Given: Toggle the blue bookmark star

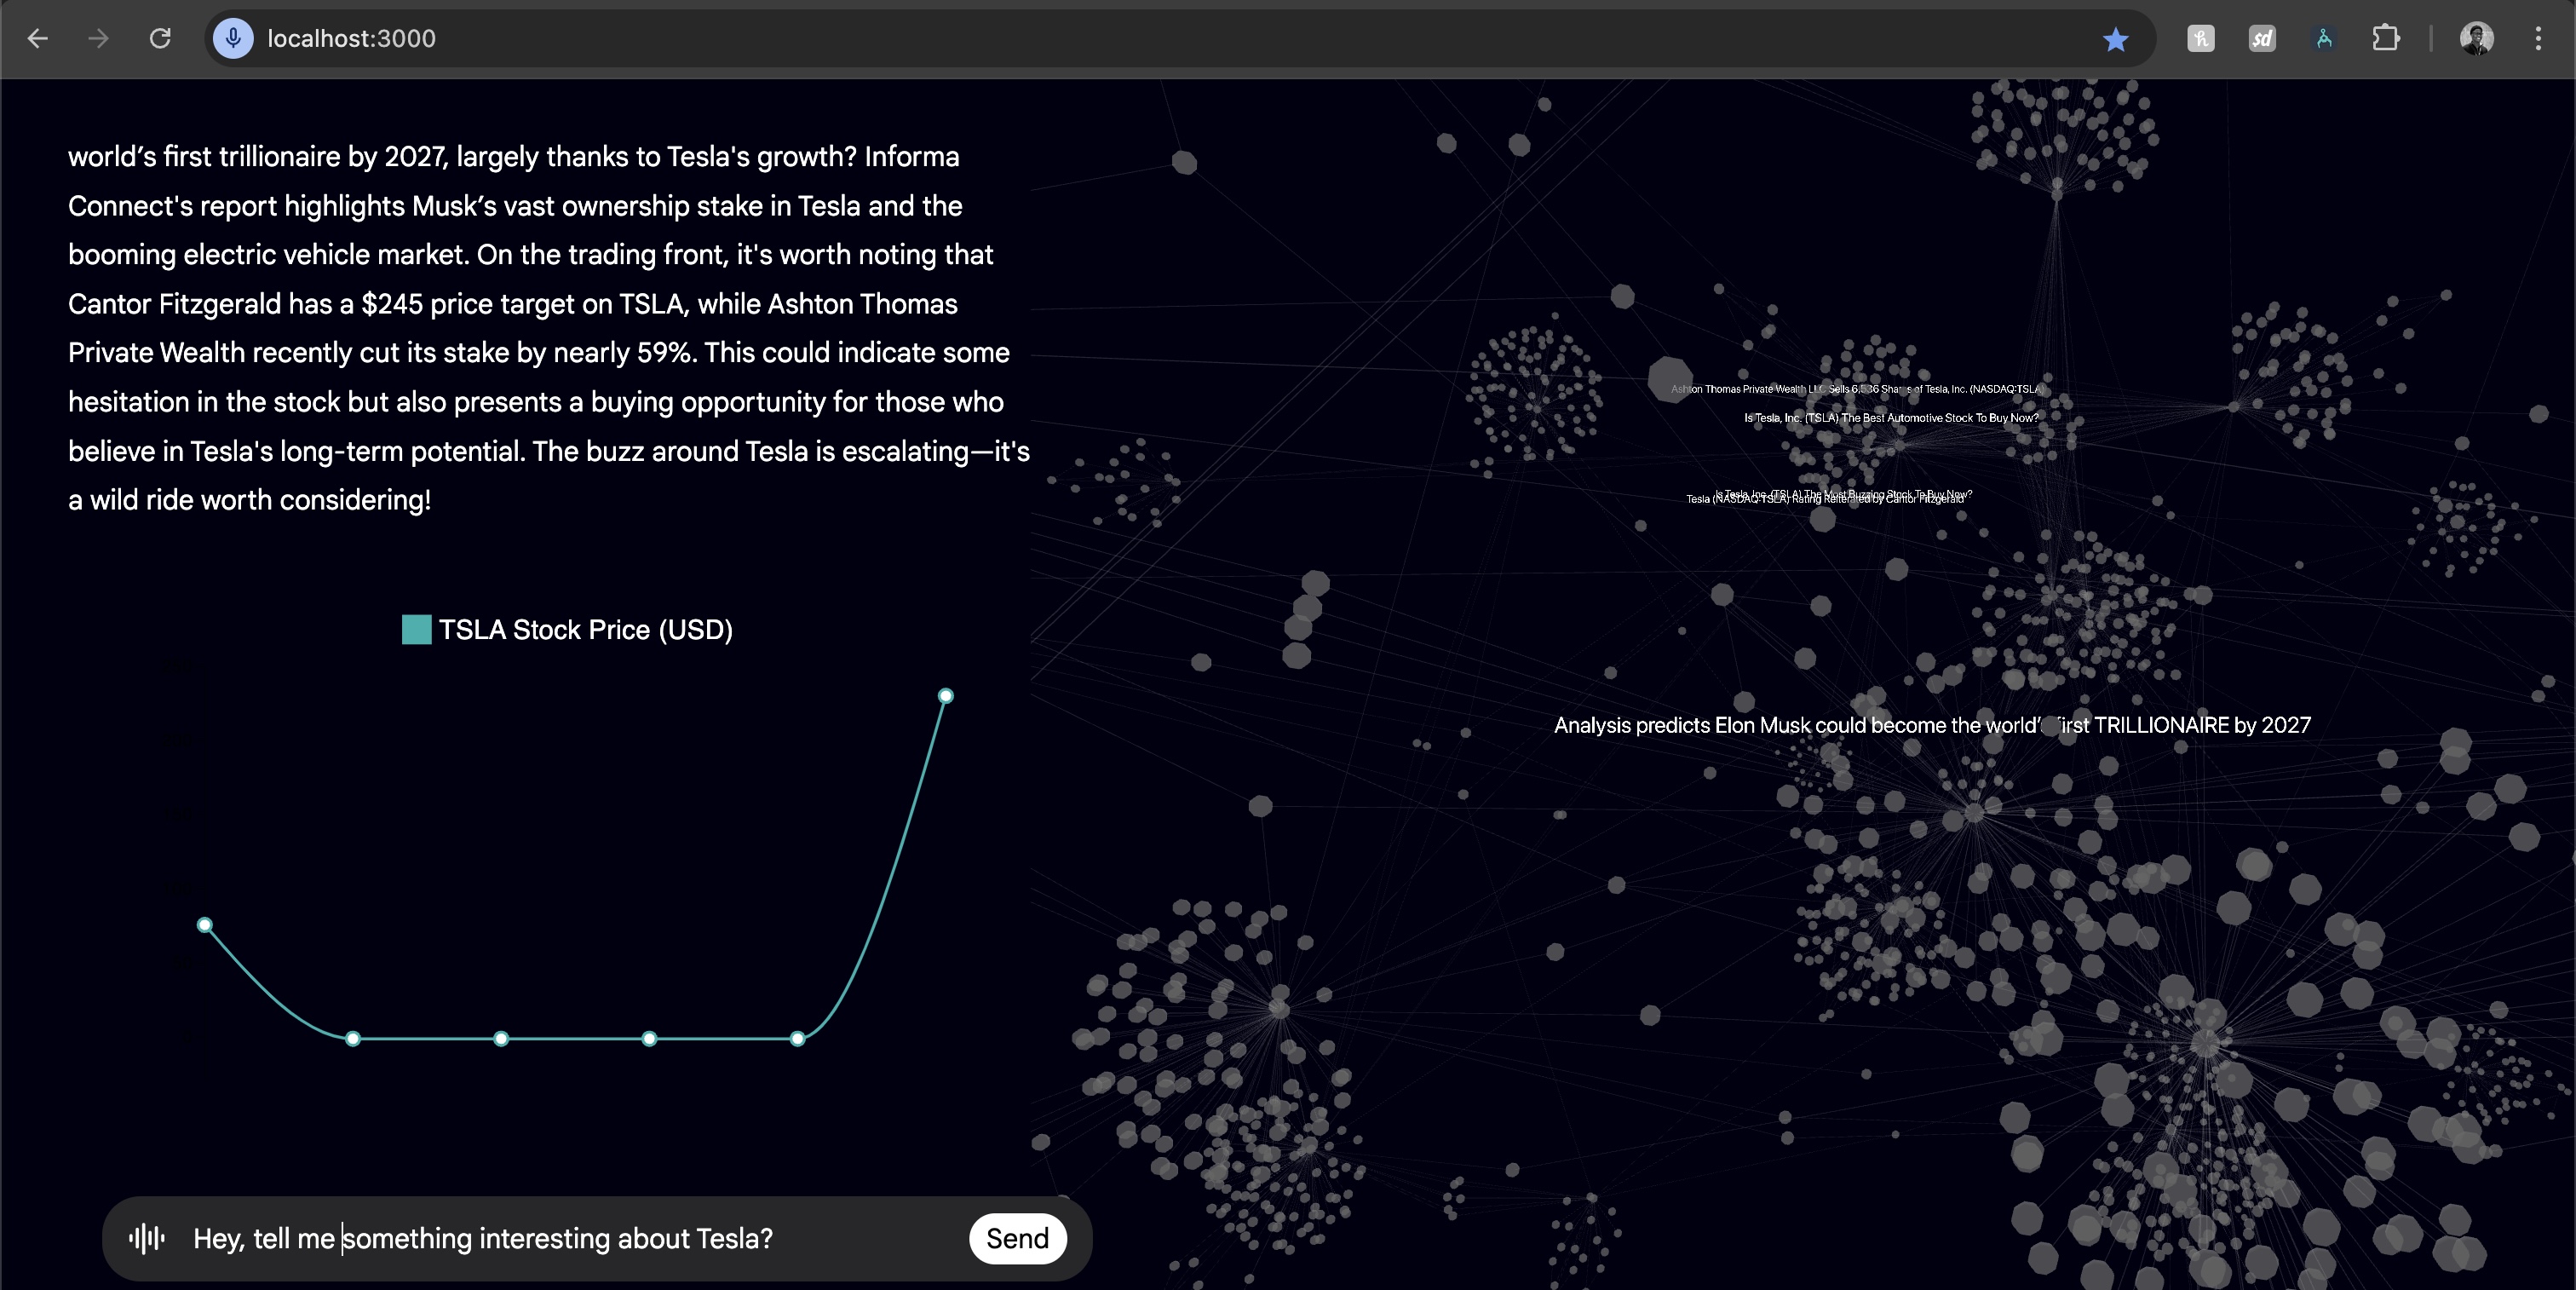Looking at the screenshot, I should point(2115,39).
